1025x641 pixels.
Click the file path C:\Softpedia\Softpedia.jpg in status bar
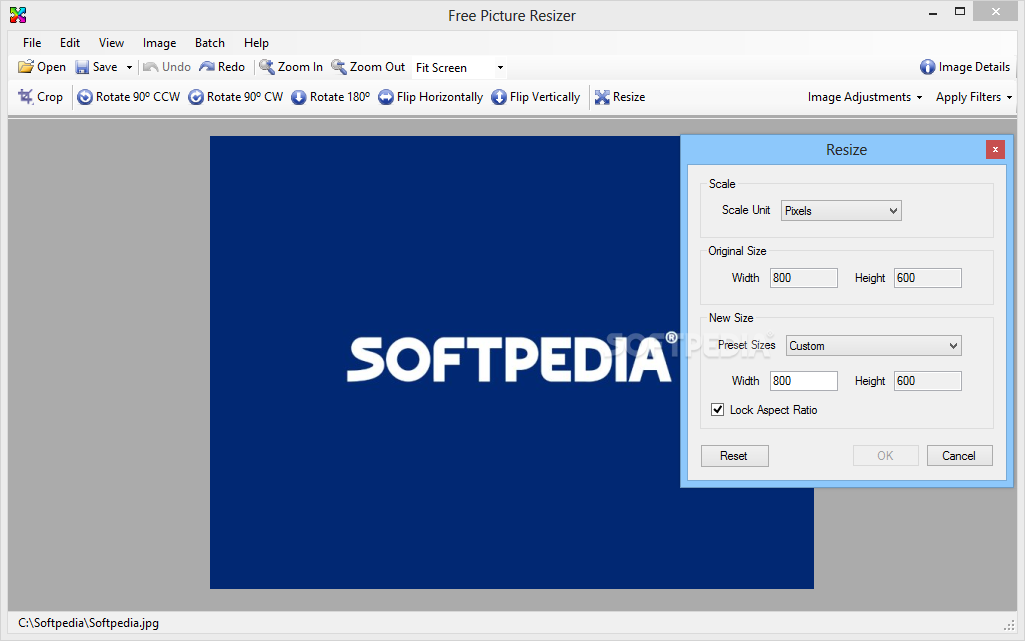pos(88,623)
